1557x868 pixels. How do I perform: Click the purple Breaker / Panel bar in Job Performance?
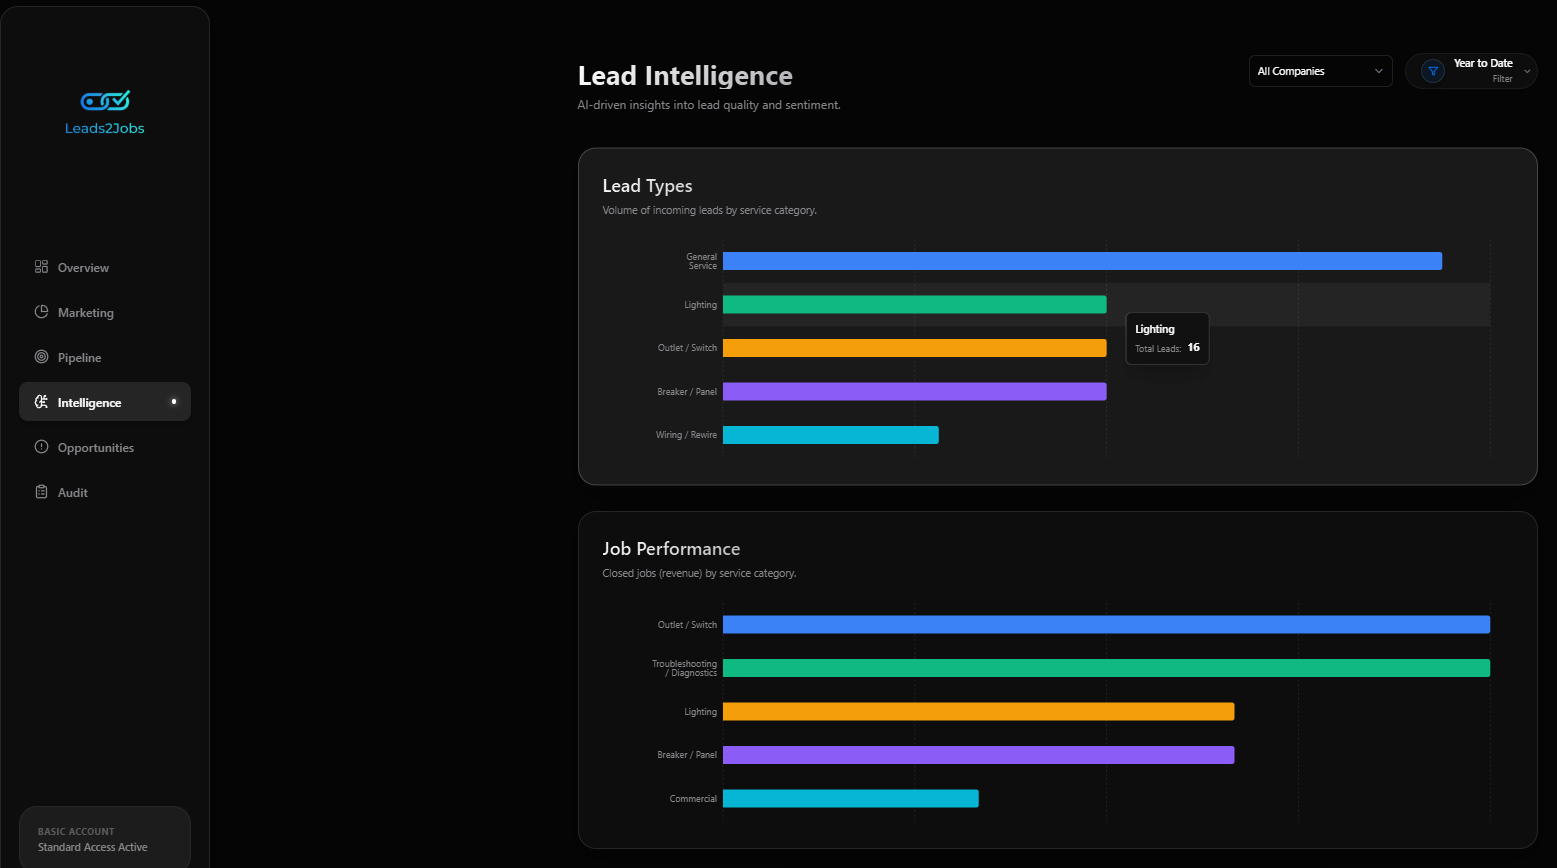(x=978, y=755)
